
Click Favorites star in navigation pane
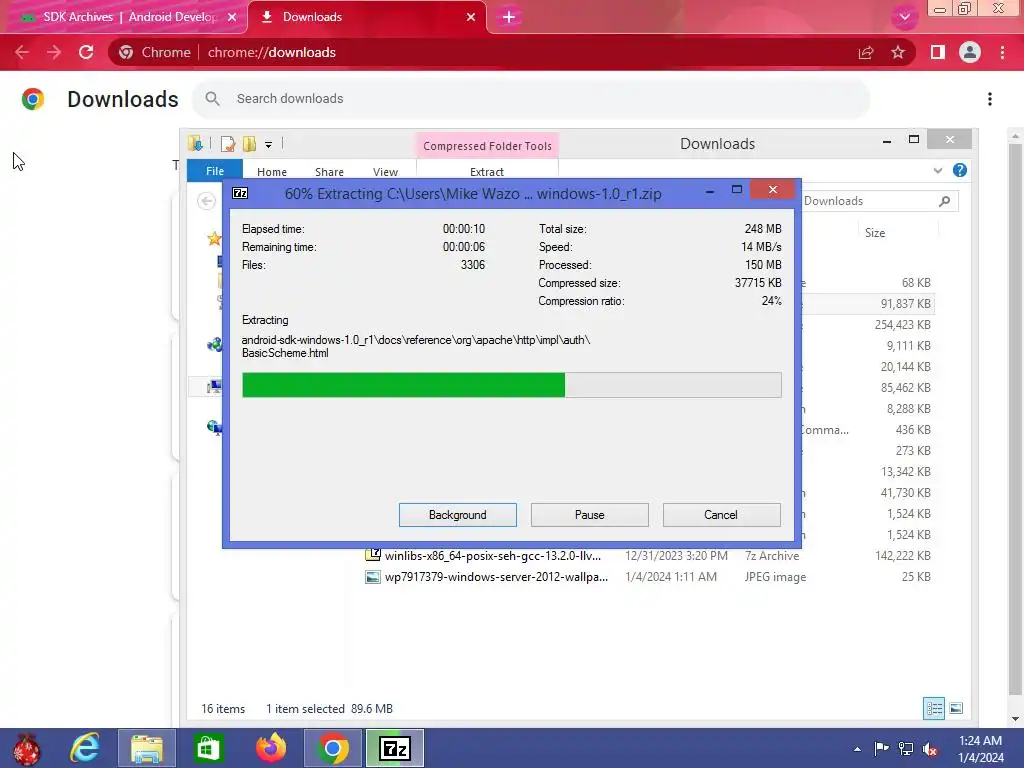pyautogui.click(x=214, y=238)
